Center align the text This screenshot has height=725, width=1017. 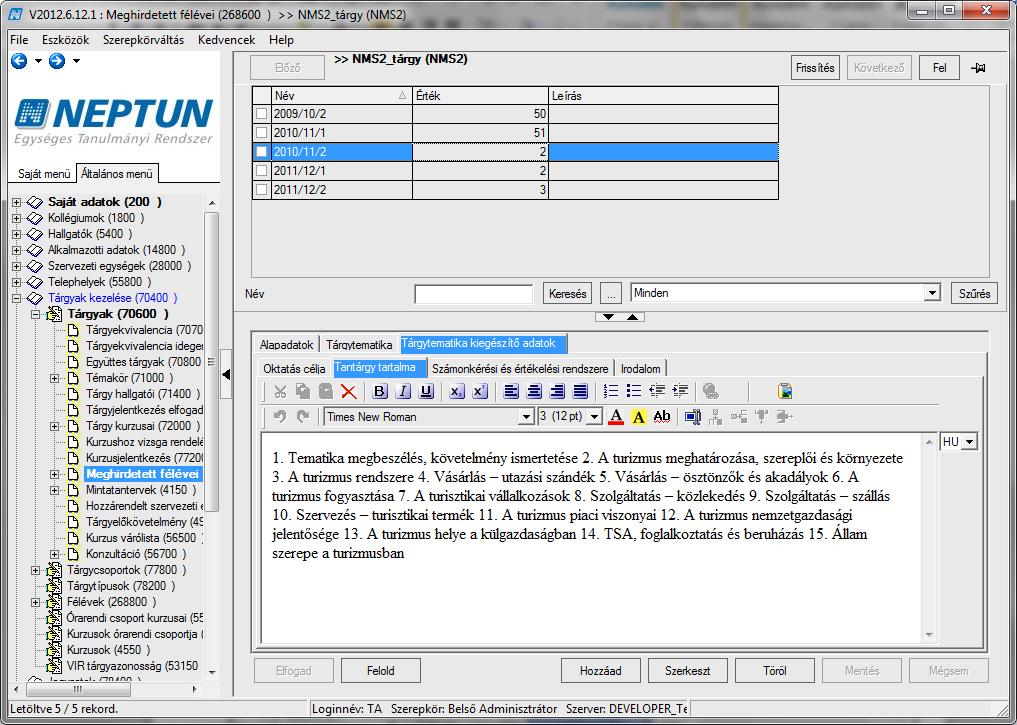534,391
